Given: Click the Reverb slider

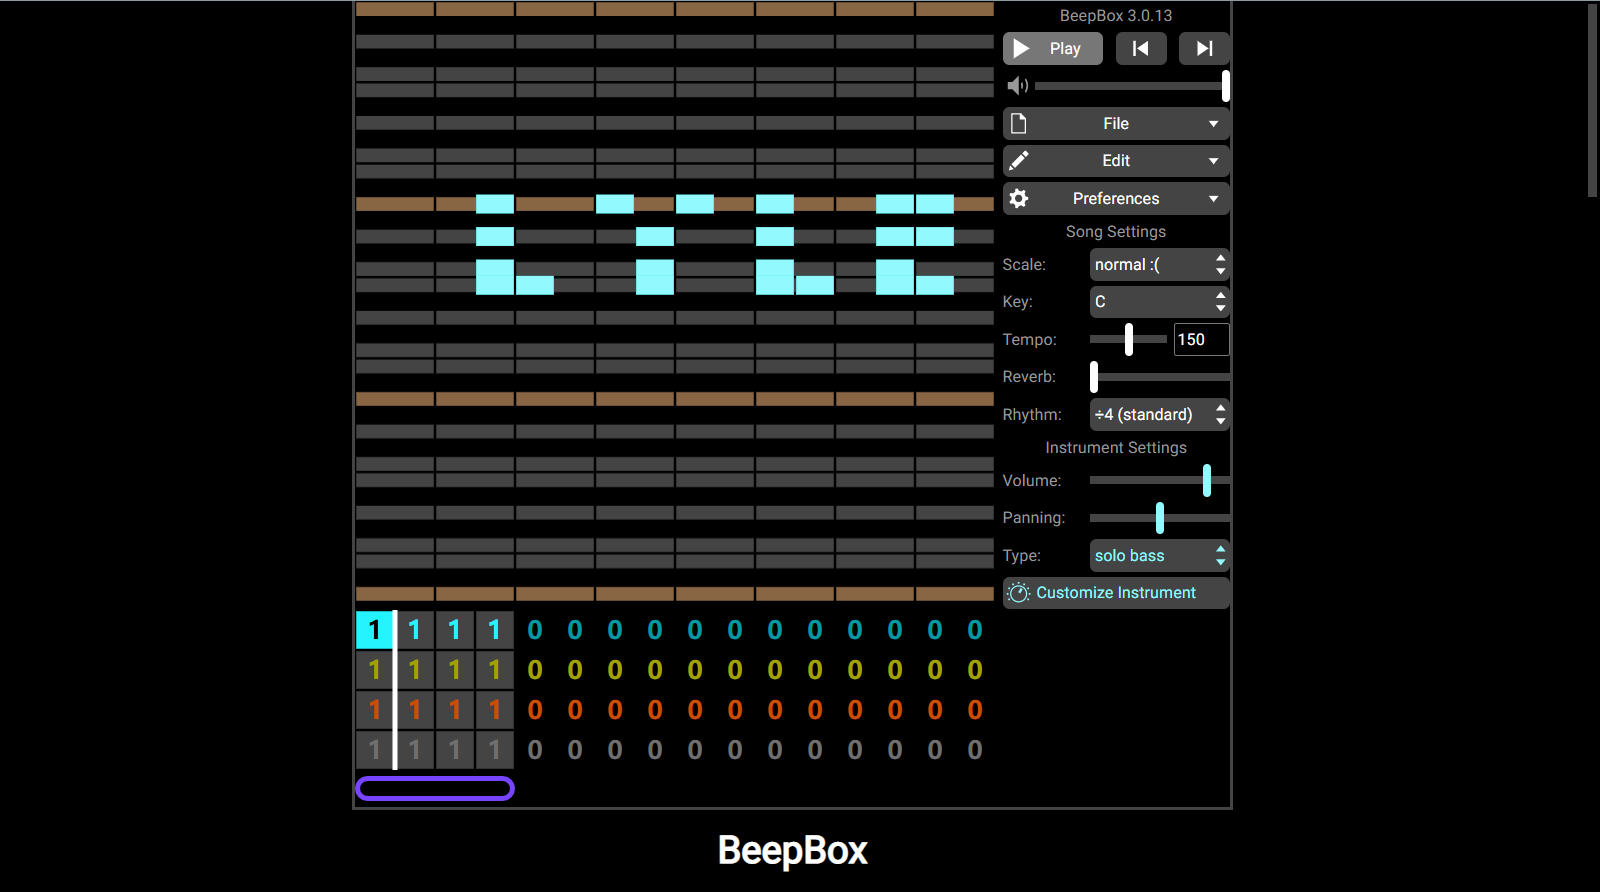Looking at the screenshot, I should 1160,377.
